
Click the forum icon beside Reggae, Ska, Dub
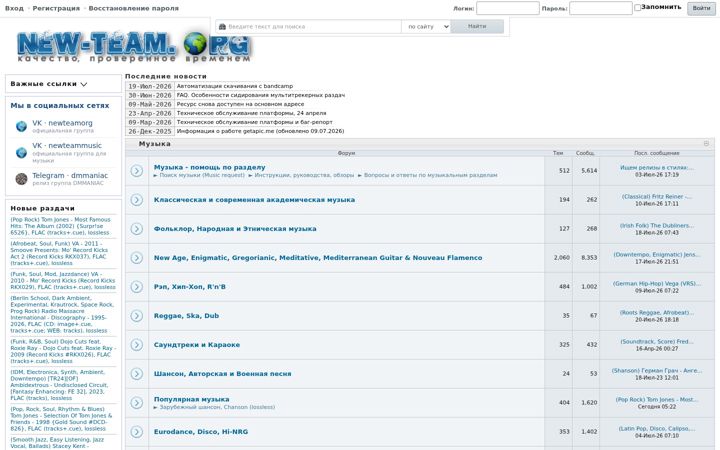(x=136, y=315)
